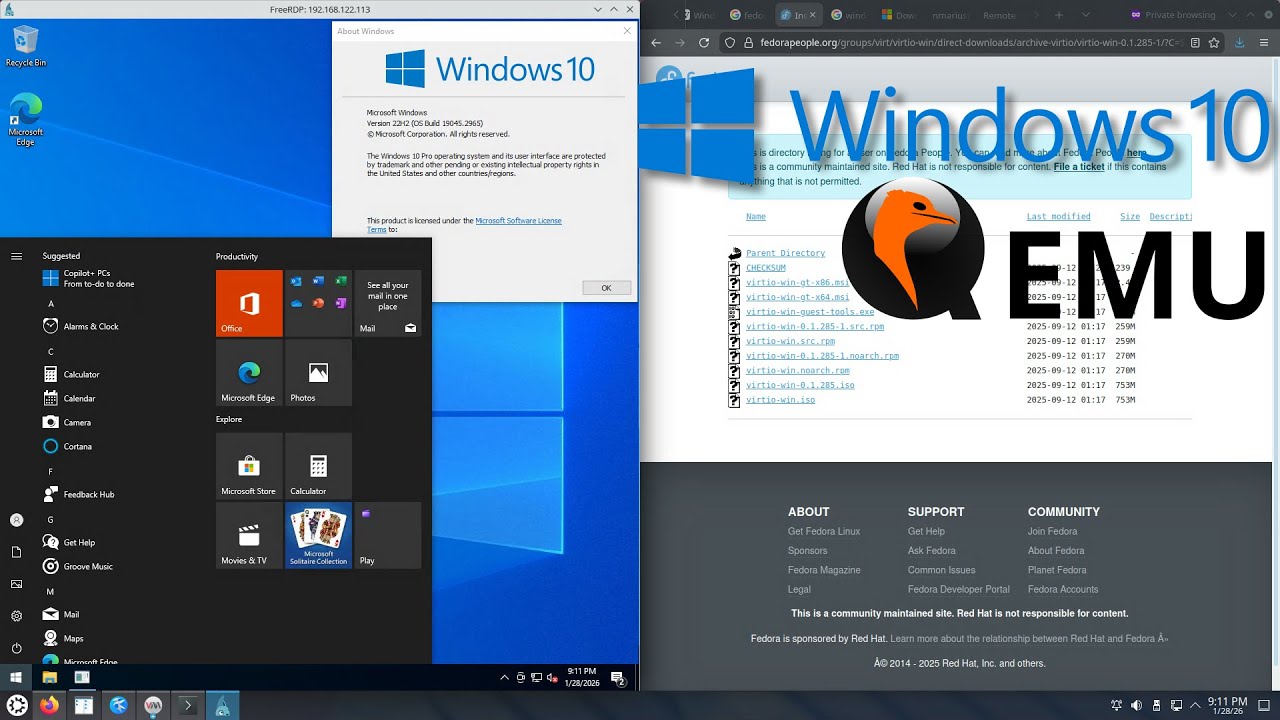The image size is (1280, 720).
Task: Open the KDE volume tray icon
Action: pyautogui.click(x=1136, y=705)
